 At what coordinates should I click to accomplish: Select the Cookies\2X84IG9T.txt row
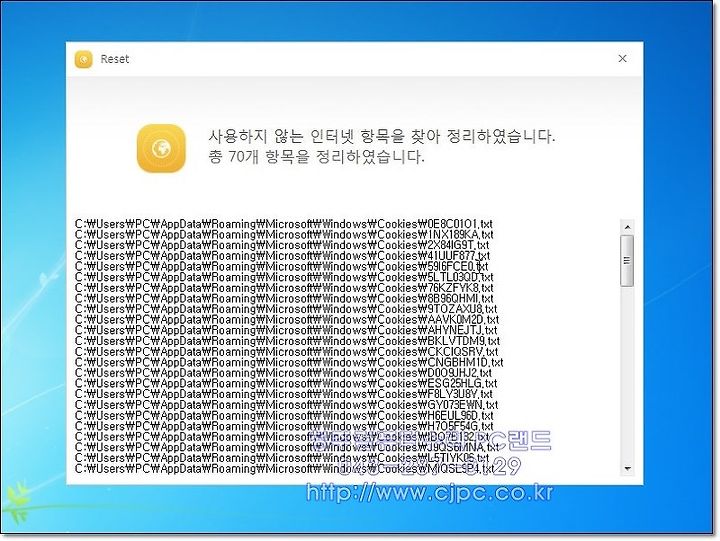point(282,245)
